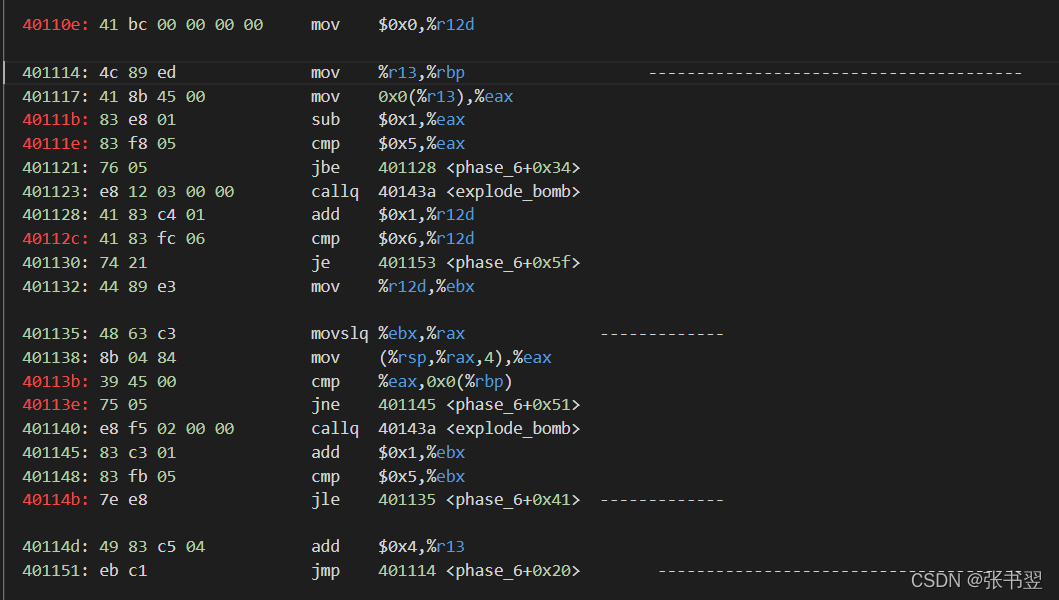Click jmp target 401114 <phase_6+0x20>
Screen dimensions: 1059x600
[x=479, y=571]
